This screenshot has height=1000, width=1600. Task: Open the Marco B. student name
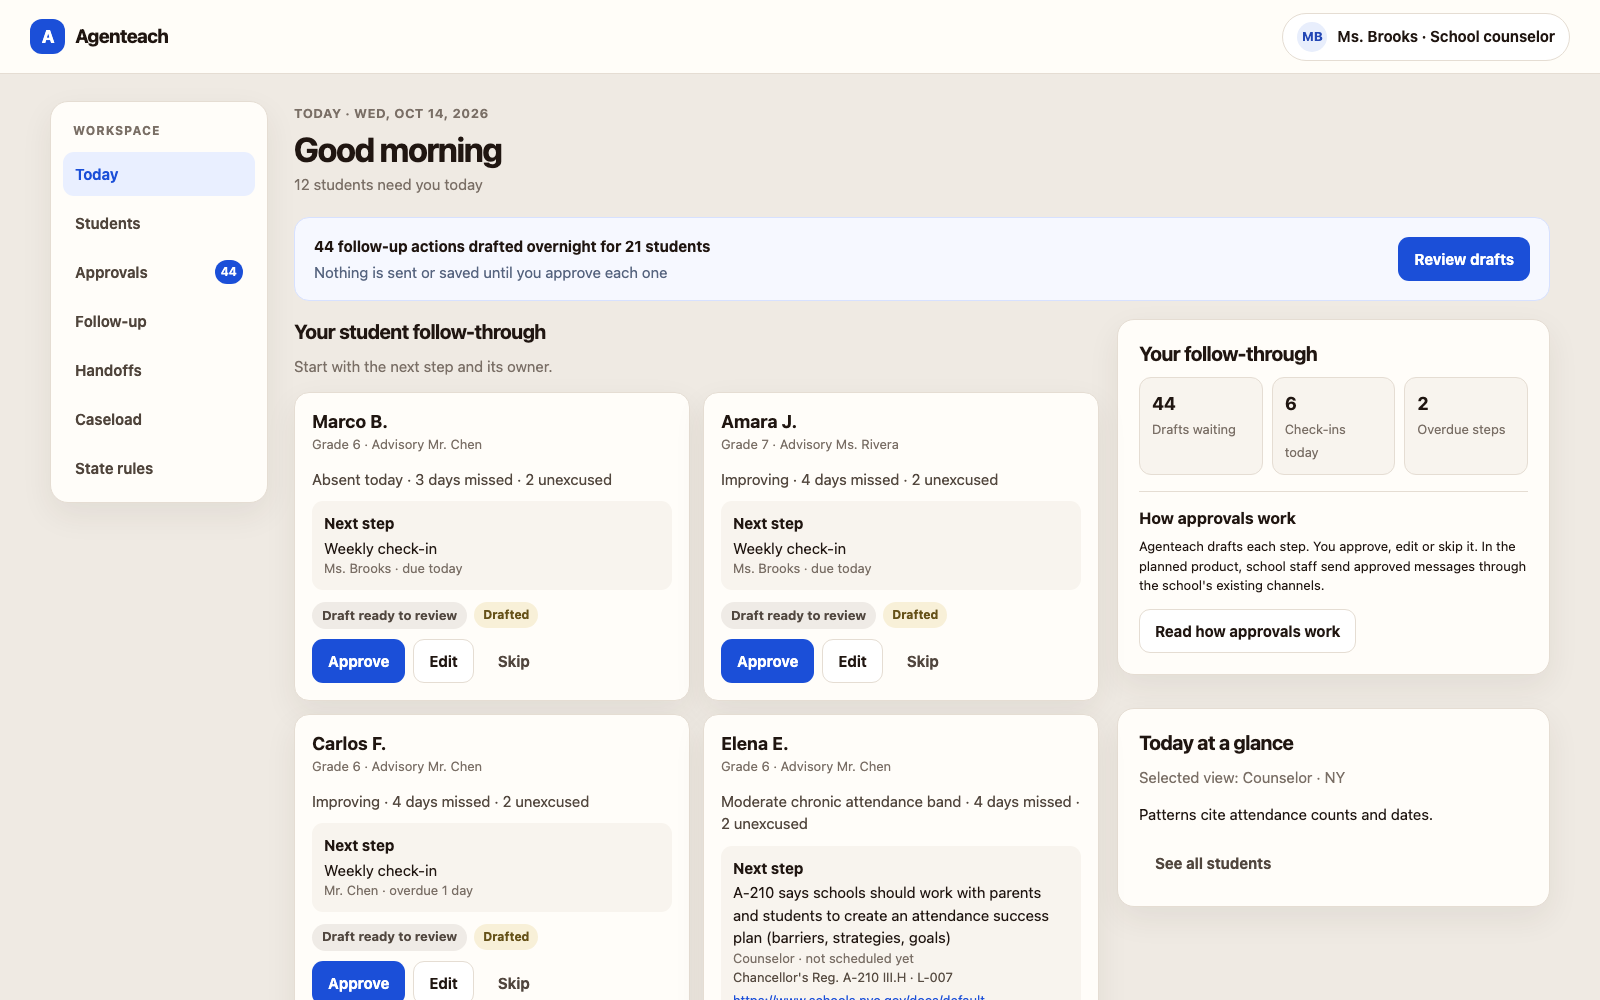pyautogui.click(x=349, y=422)
